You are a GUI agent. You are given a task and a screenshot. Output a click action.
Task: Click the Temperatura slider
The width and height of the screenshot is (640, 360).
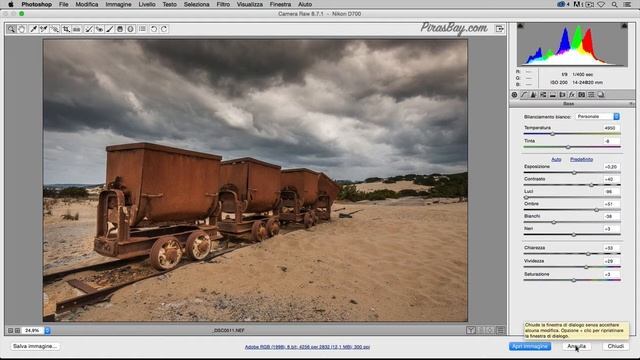click(x=572, y=134)
